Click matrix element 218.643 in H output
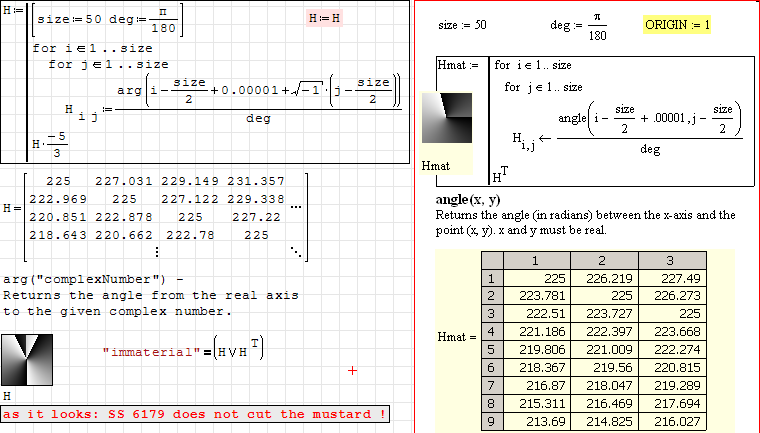Screen dimensions: 760x433 [58, 235]
